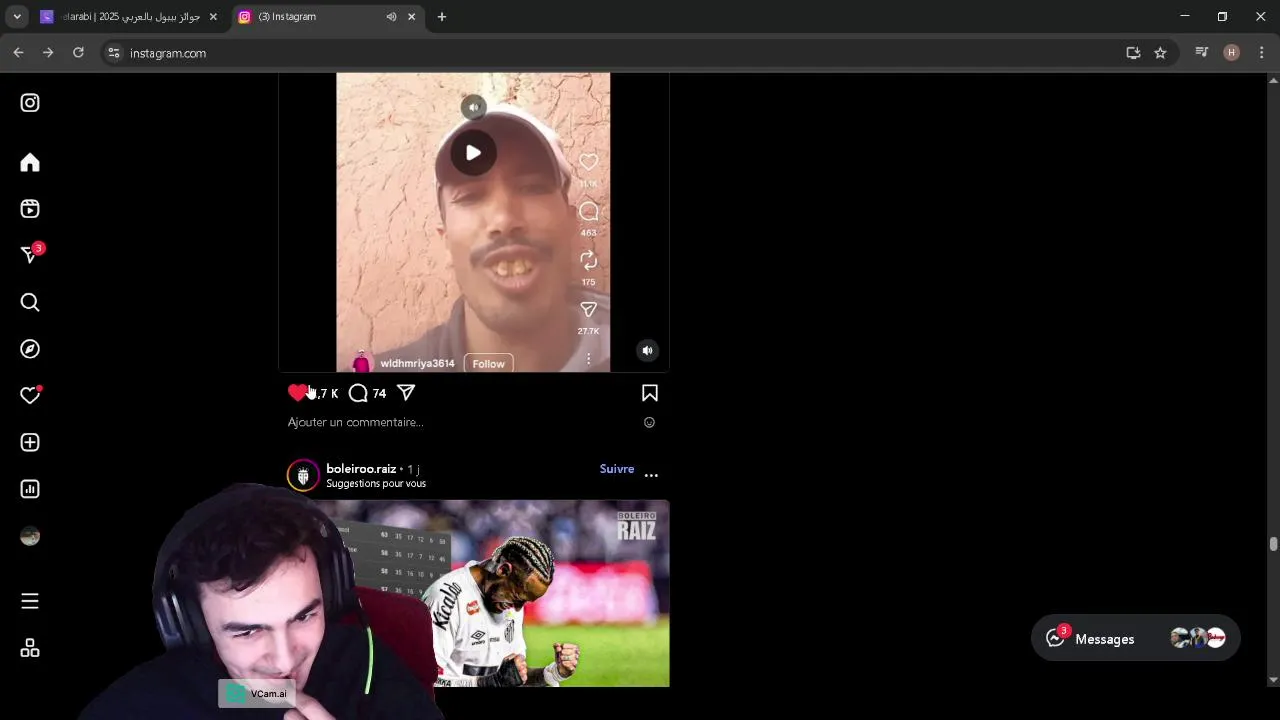
Task: Click wldhmriya3614 username in video
Action: [417, 363]
